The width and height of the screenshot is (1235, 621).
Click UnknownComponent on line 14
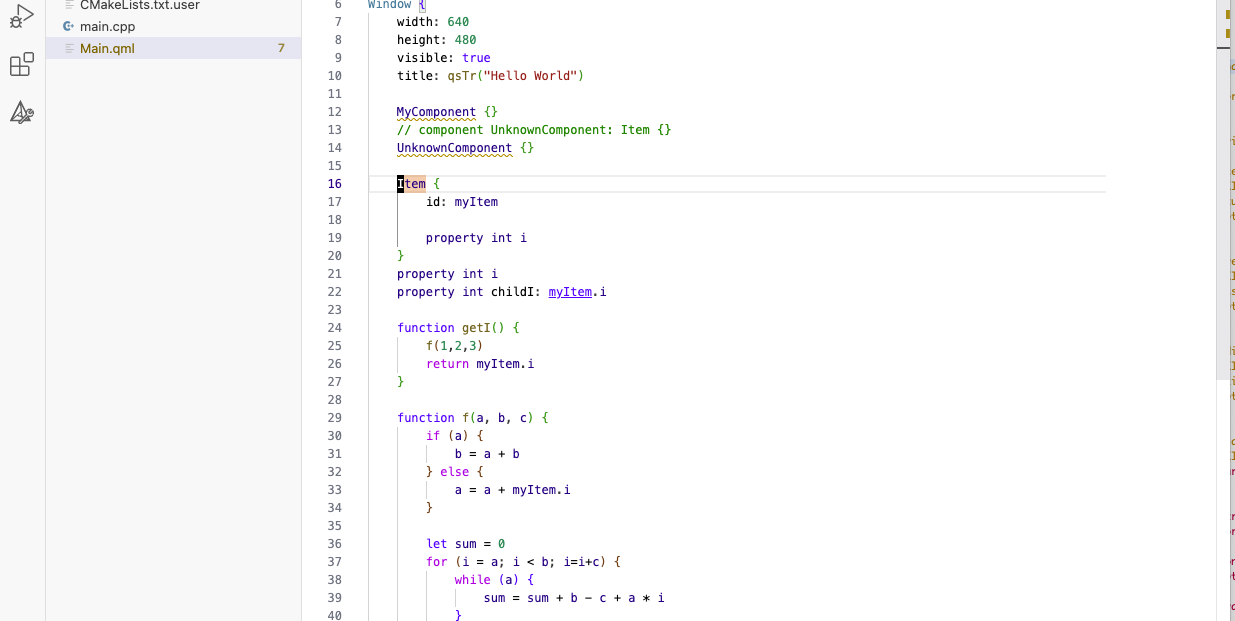454,148
